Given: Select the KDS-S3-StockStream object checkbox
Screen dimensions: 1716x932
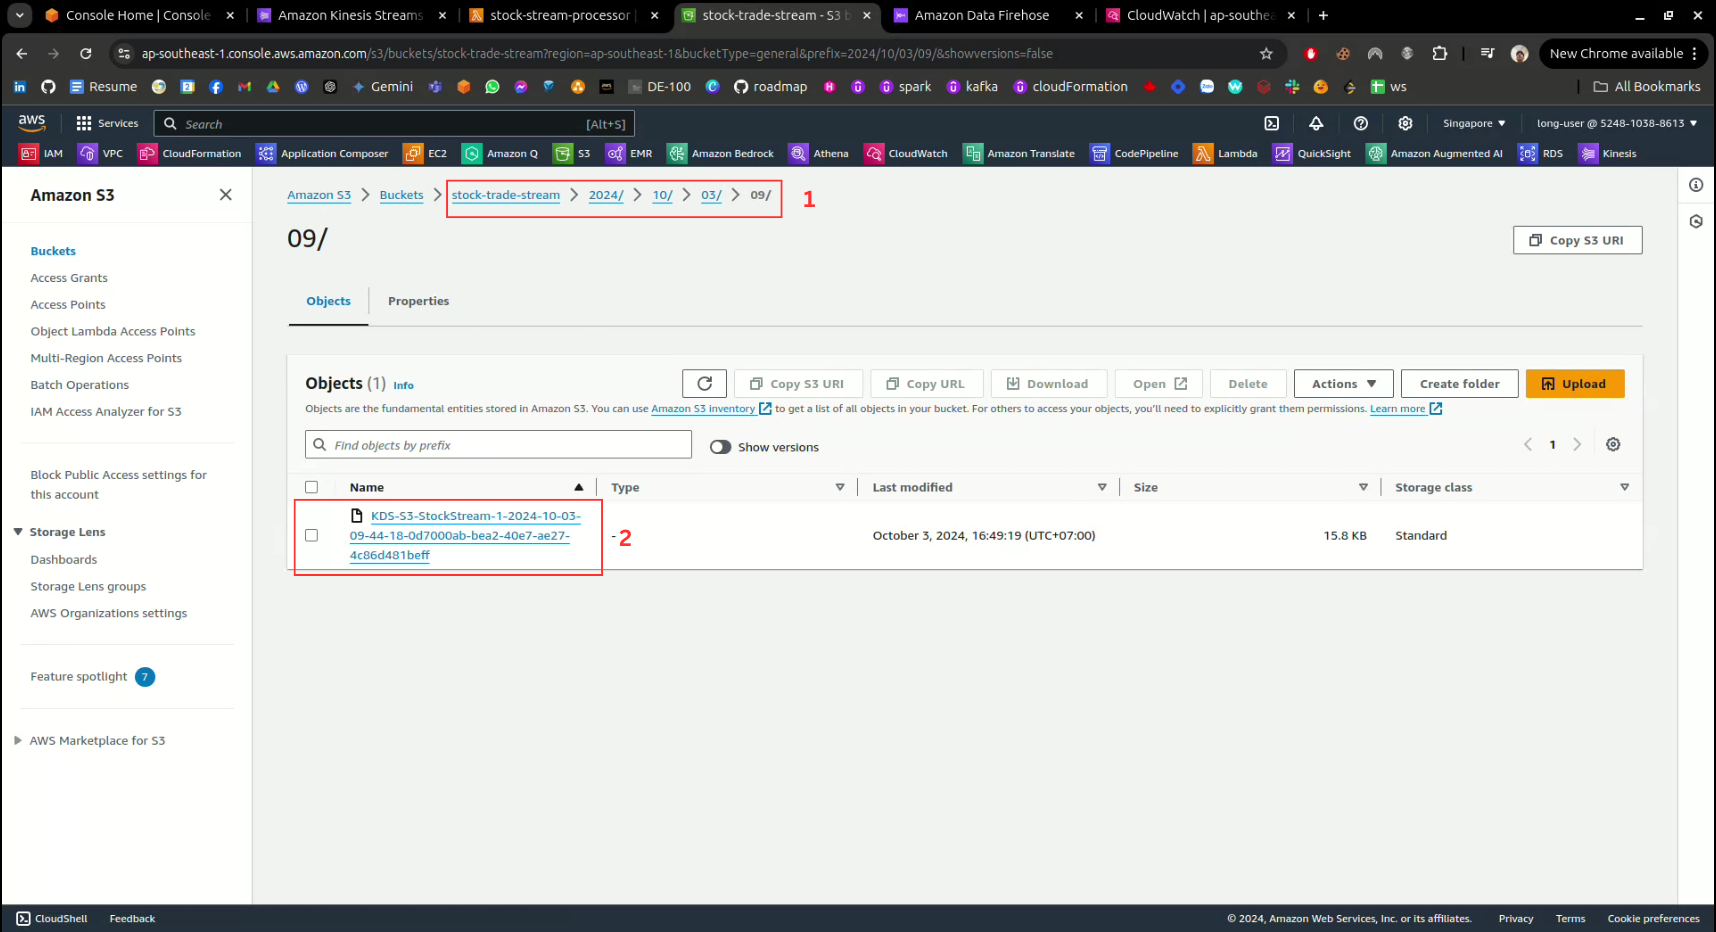Looking at the screenshot, I should 311,536.
